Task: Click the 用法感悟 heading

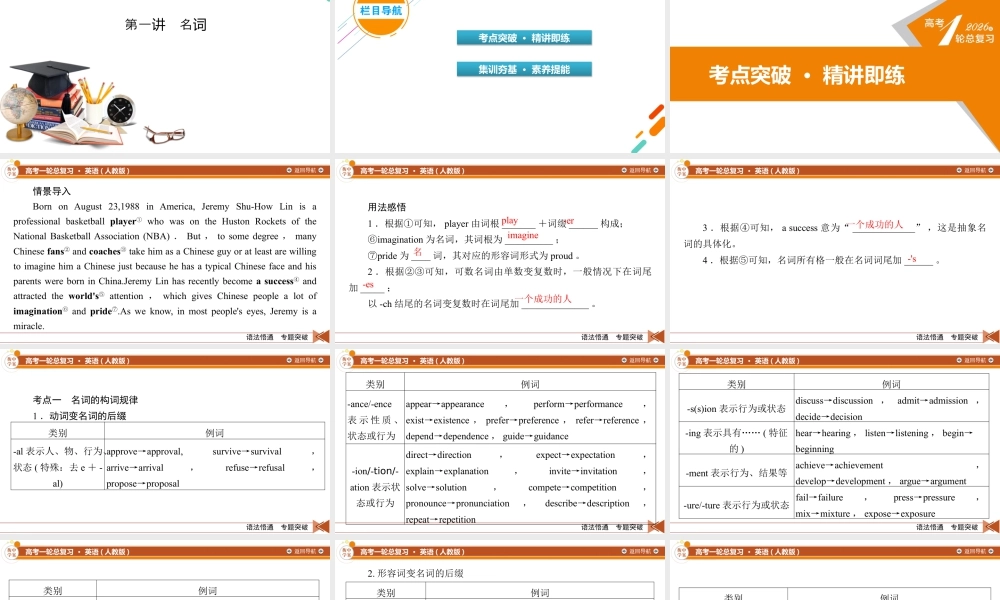Action: [x=386, y=207]
